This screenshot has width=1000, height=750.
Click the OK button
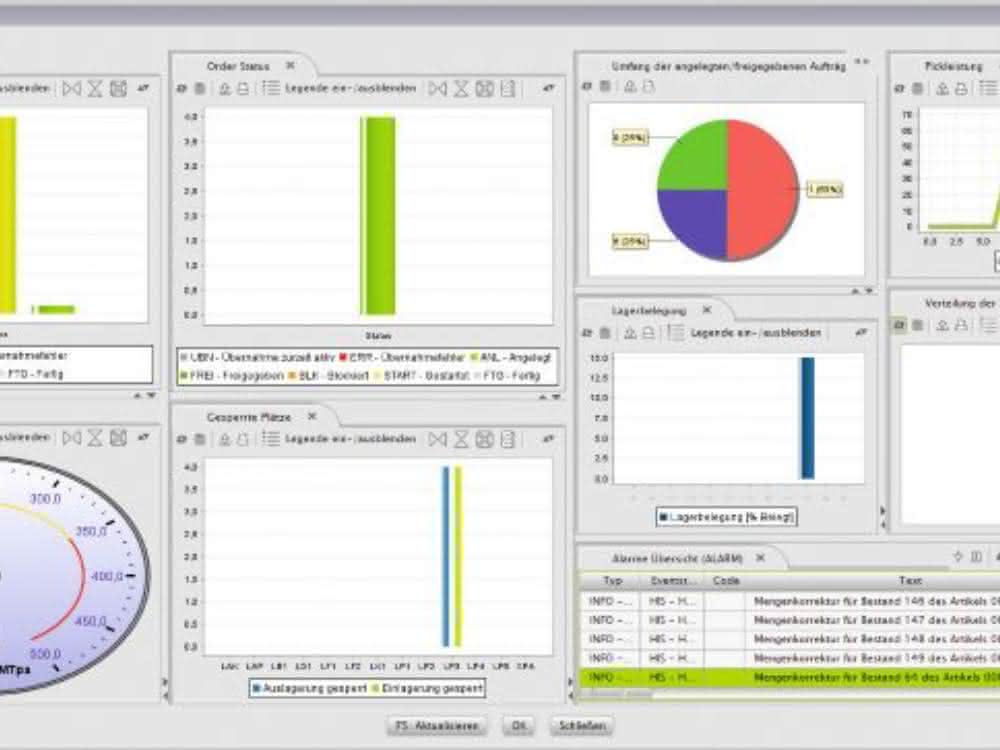(x=518, y=726)
